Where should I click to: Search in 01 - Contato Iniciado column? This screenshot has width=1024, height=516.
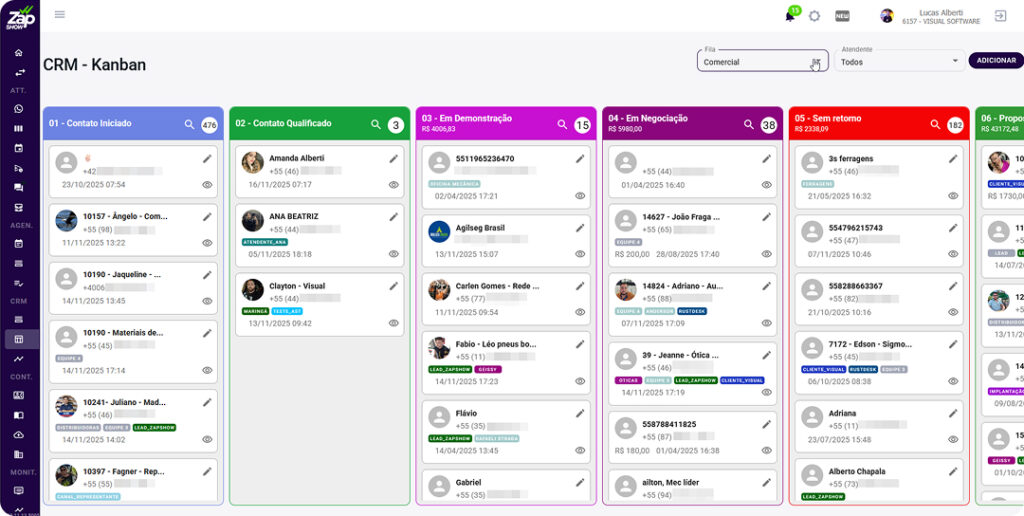coord(189,125)
